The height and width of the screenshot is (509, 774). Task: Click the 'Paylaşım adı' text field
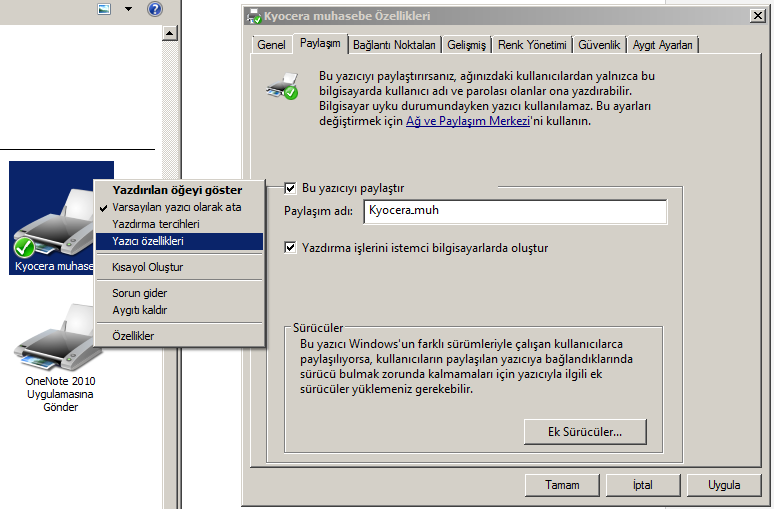coord(515,211)
